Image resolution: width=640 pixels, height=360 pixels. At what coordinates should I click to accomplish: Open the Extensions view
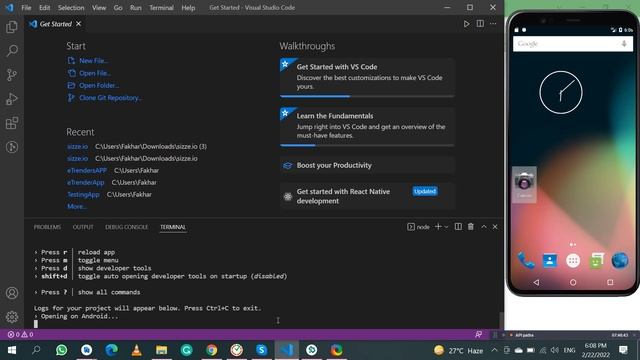tap(12, 123)
